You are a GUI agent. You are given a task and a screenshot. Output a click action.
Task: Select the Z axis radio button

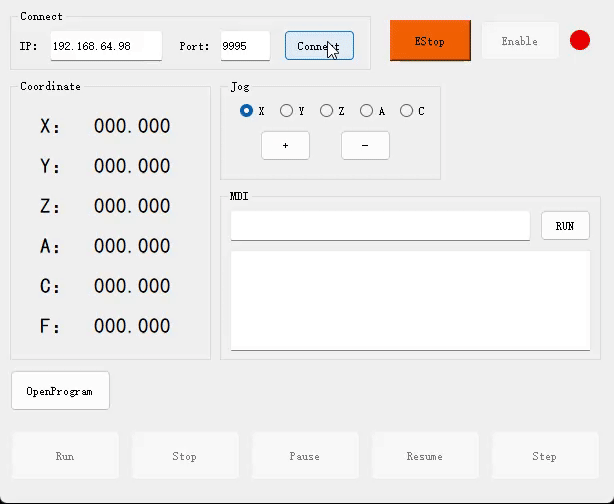tap(327, 111)
